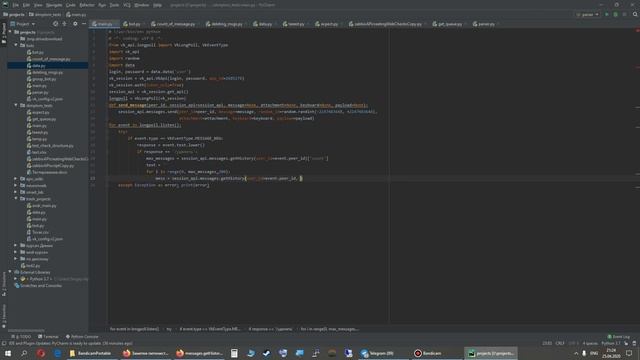The width and height of the screenshot is (640, 360).
Task: Start debugging with the green bug icon
Action: 616,14
